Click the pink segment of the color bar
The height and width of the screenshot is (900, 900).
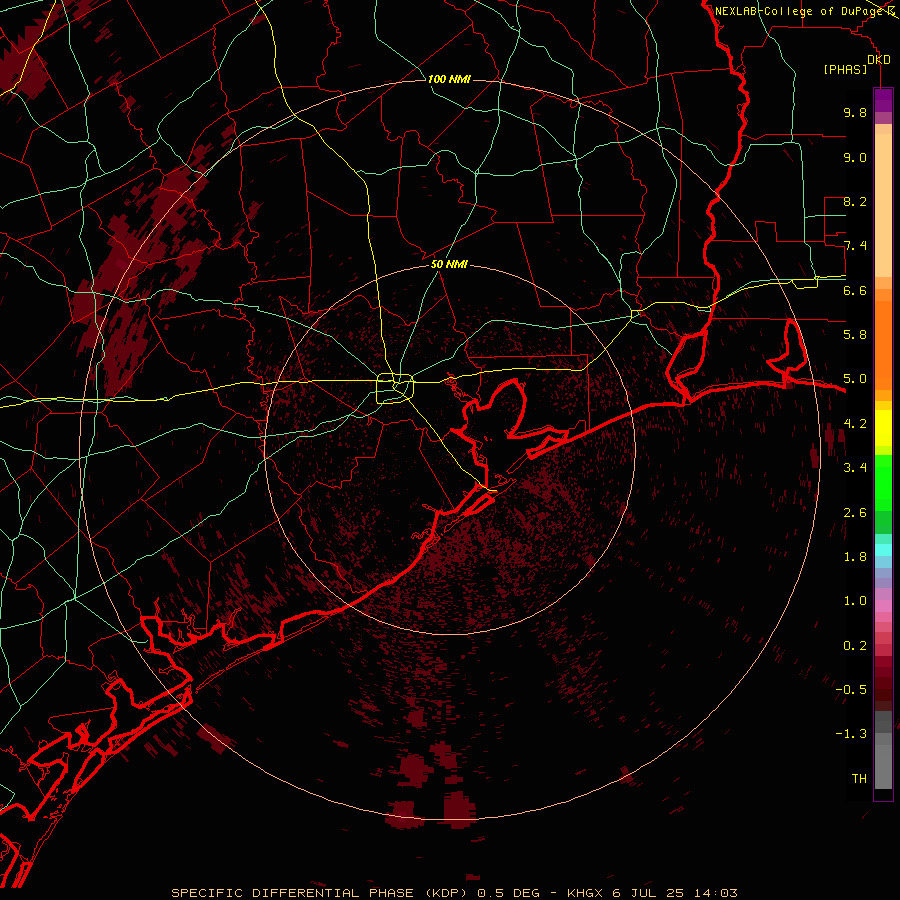(x=883, y=606)
